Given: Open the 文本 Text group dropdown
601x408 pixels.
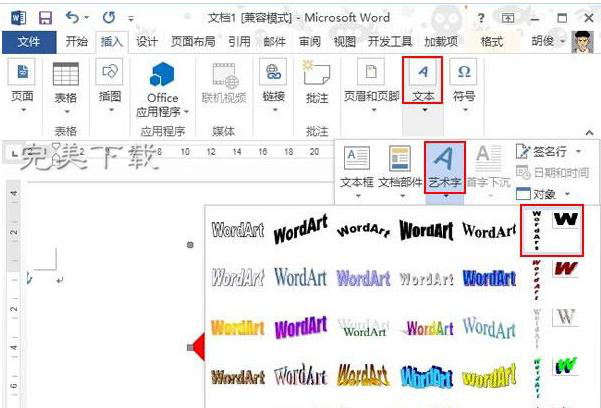Looking at the screenshot, I should point(423,85).
